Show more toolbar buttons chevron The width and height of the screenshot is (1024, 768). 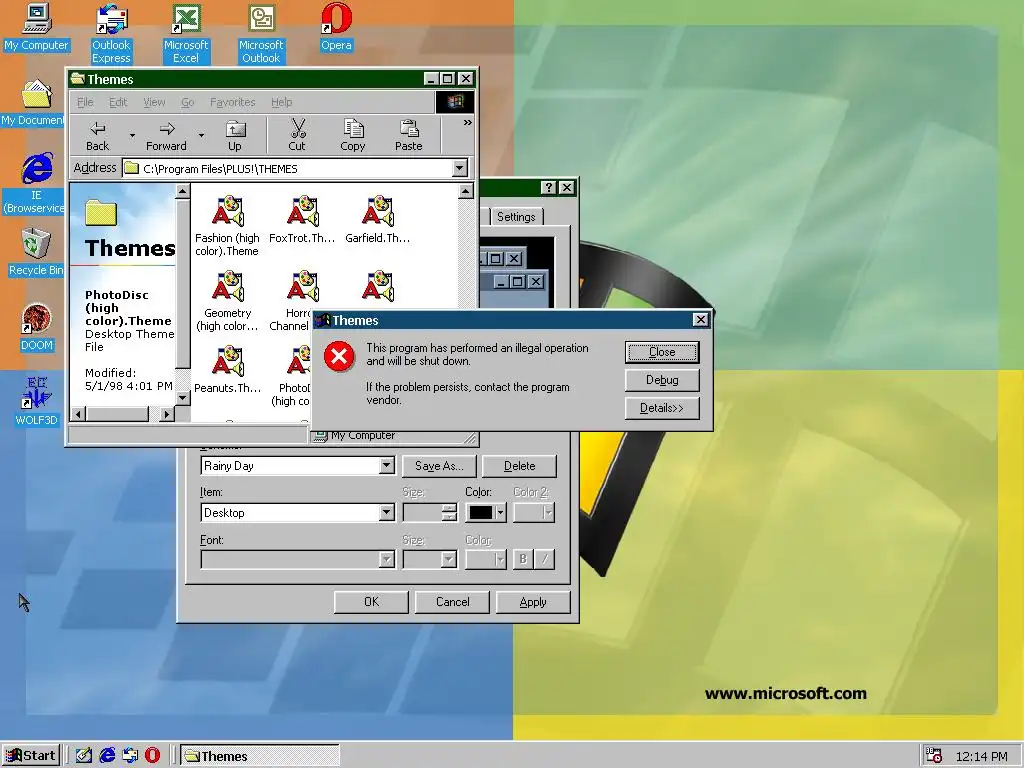(468, 123)
